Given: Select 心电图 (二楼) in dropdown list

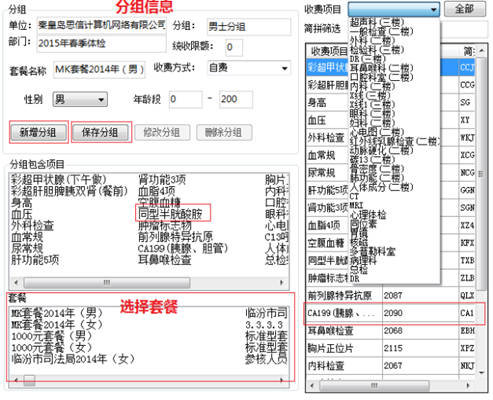Looking at the screenshot, I should tap(377, 132).
